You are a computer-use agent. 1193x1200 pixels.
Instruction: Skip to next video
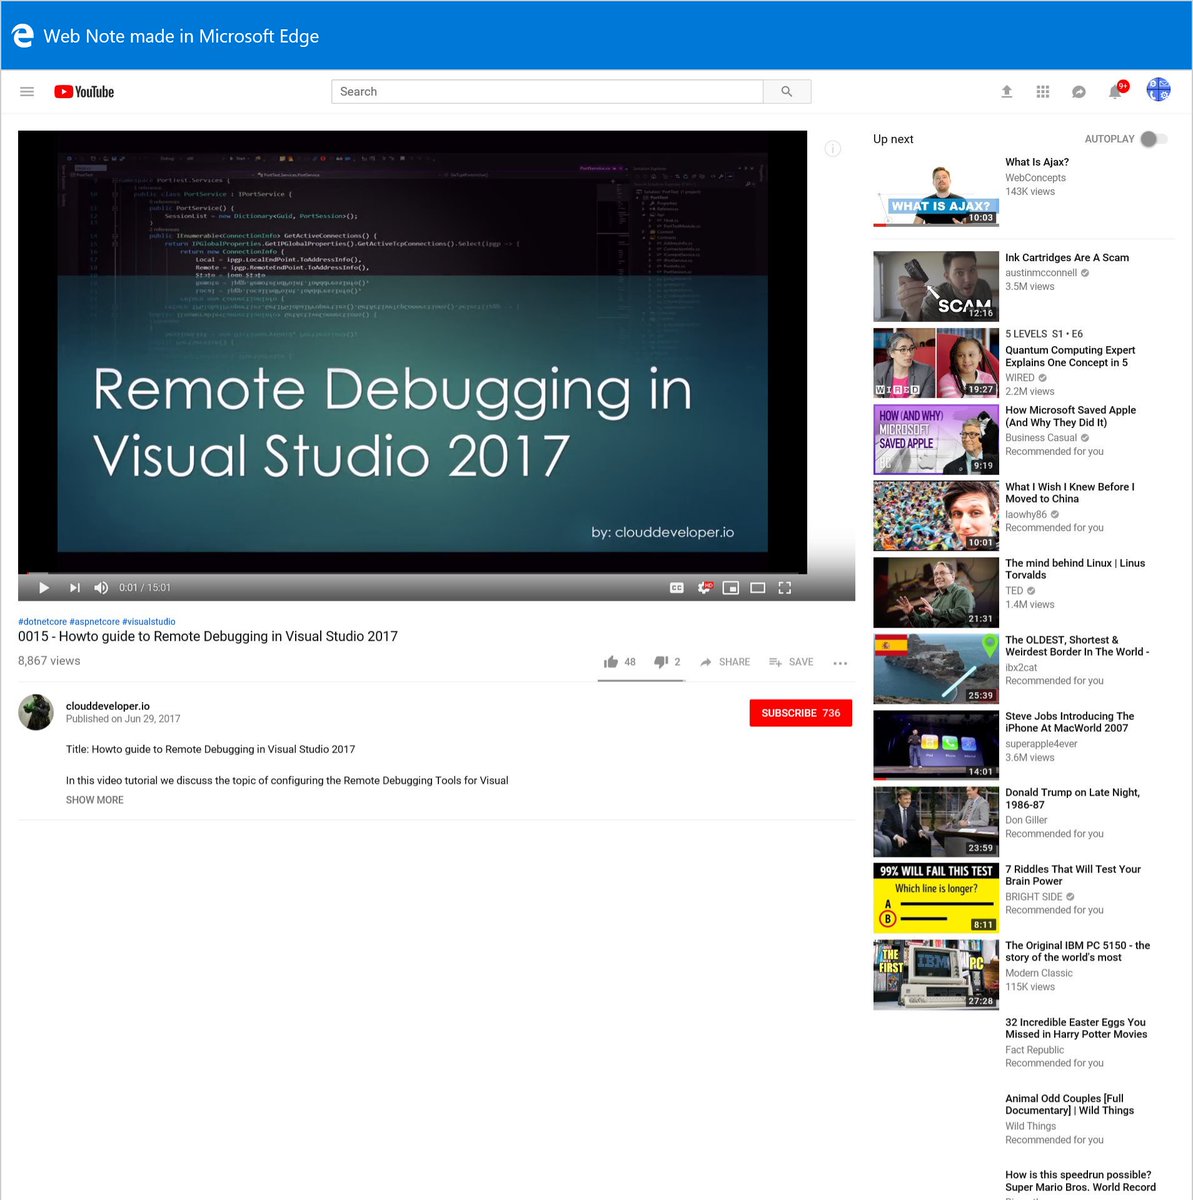tap(74, 588)
